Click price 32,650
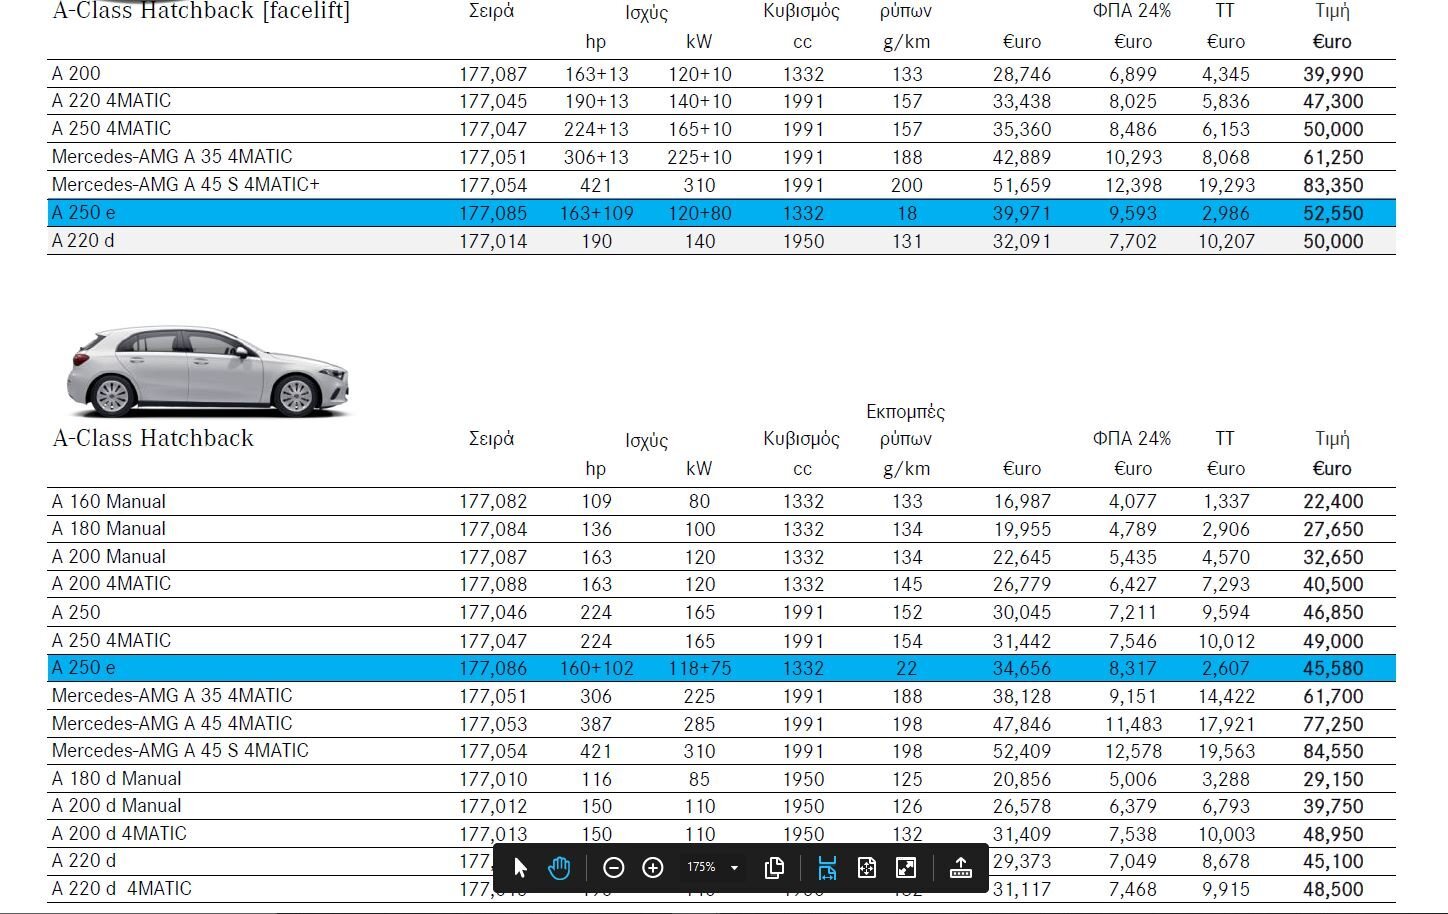1448x914 pixels. [x=1333, y=557]
